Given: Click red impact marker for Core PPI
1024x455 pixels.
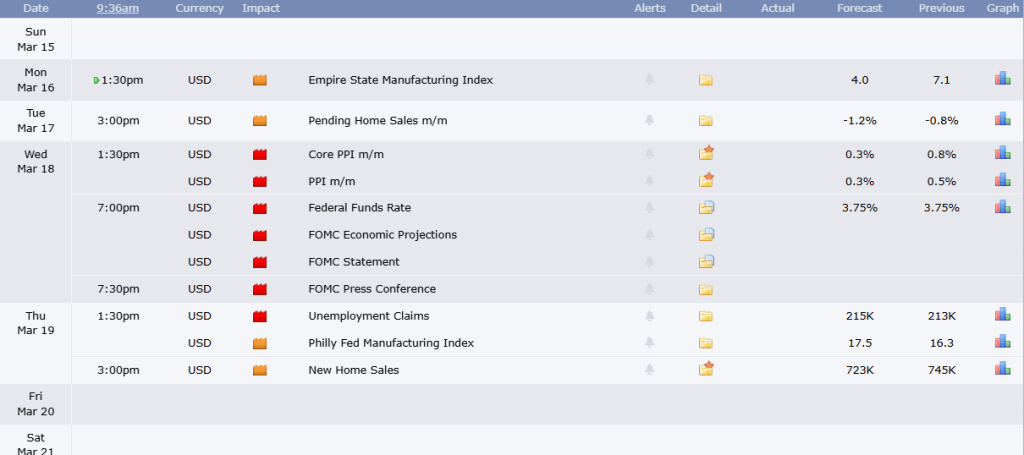Looking at the screenshot, I should [261, 155].
